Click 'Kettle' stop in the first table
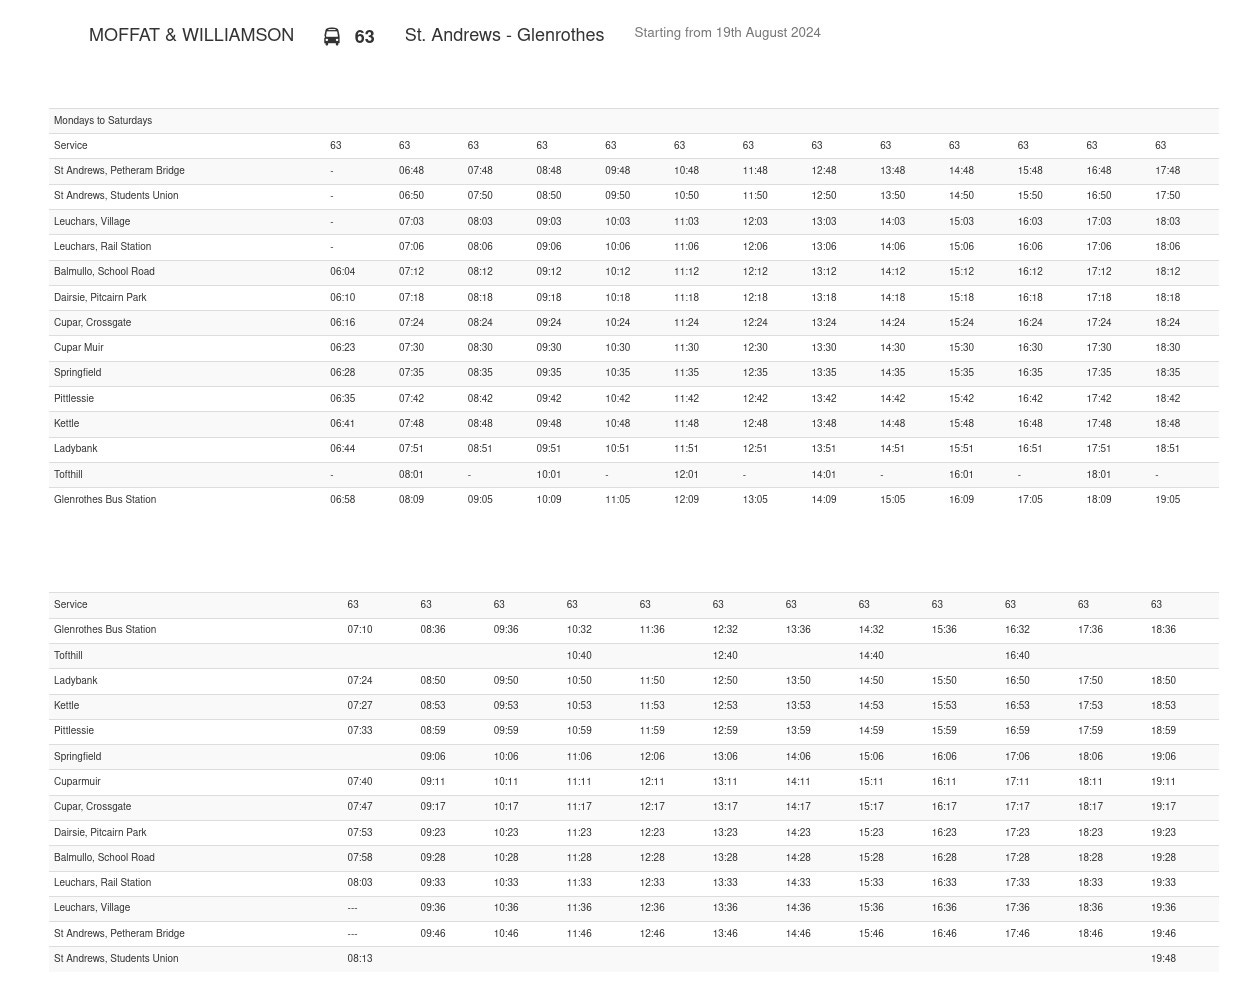1235x984 pixels. (66, 424)
